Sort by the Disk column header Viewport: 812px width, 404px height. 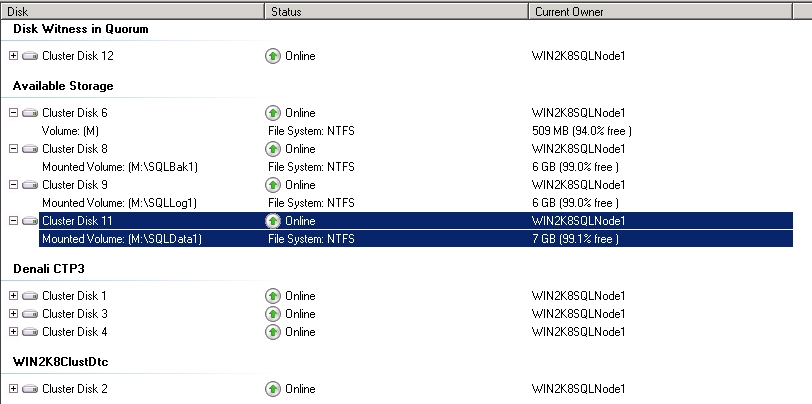coord(132,11)
